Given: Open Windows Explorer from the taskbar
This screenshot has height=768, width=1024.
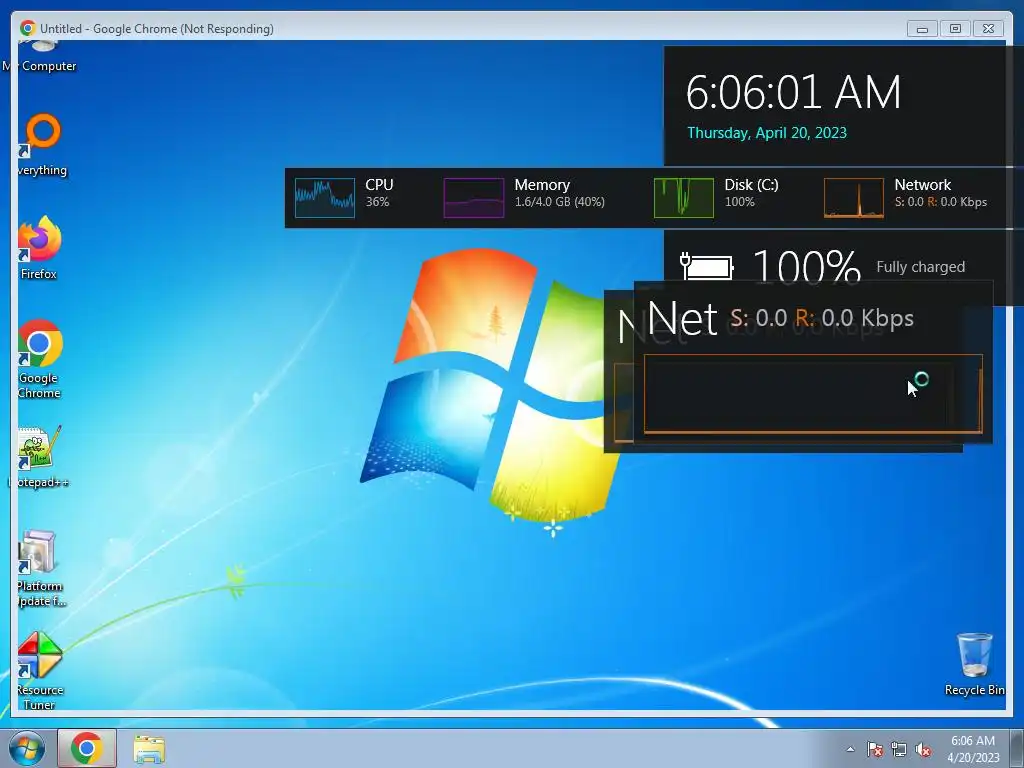Looking at the screenshot, I should (149, 748).
